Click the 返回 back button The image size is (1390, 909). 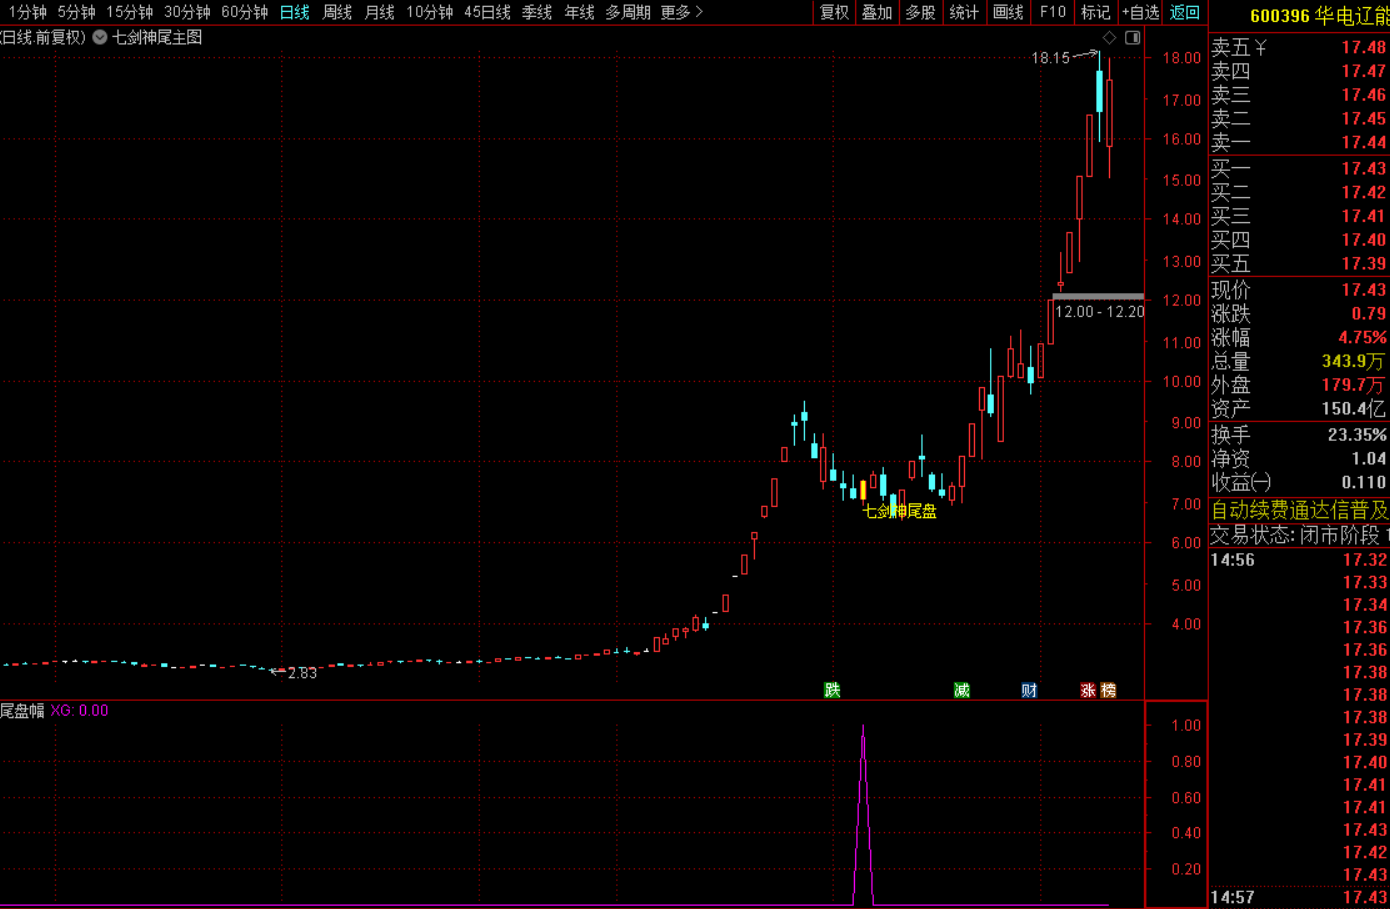coord(1184,12)
